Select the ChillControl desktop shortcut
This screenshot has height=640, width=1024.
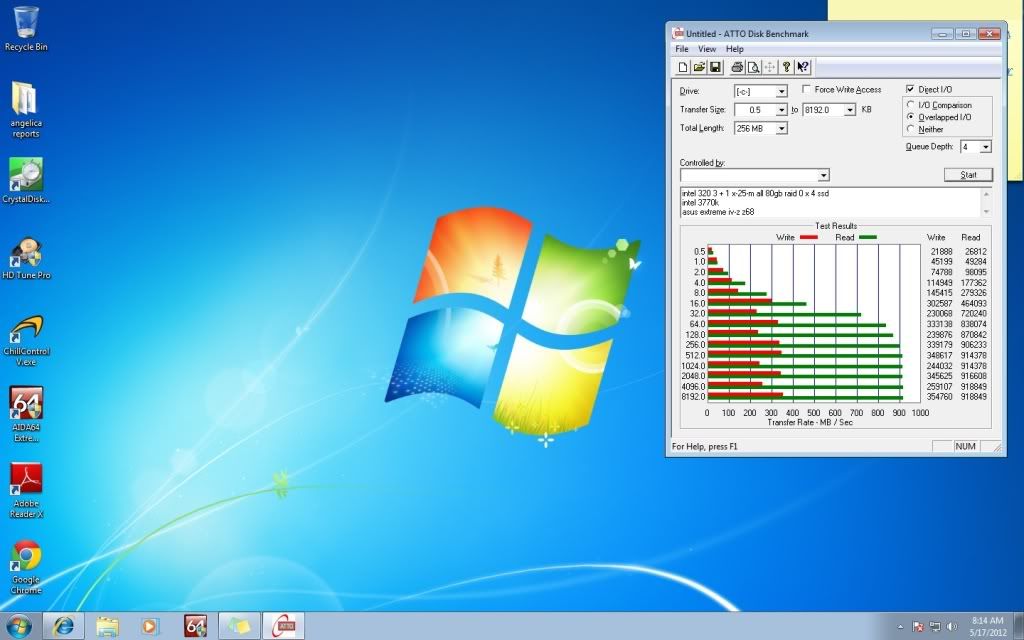[x=26, y=340]
